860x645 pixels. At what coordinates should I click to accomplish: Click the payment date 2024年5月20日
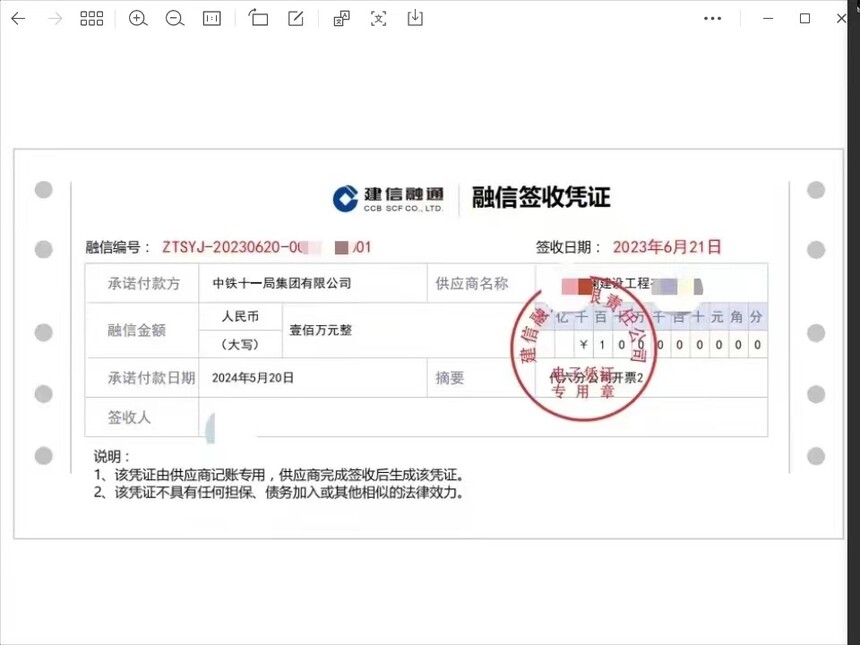pyautogui.click(x=253, y=378)
